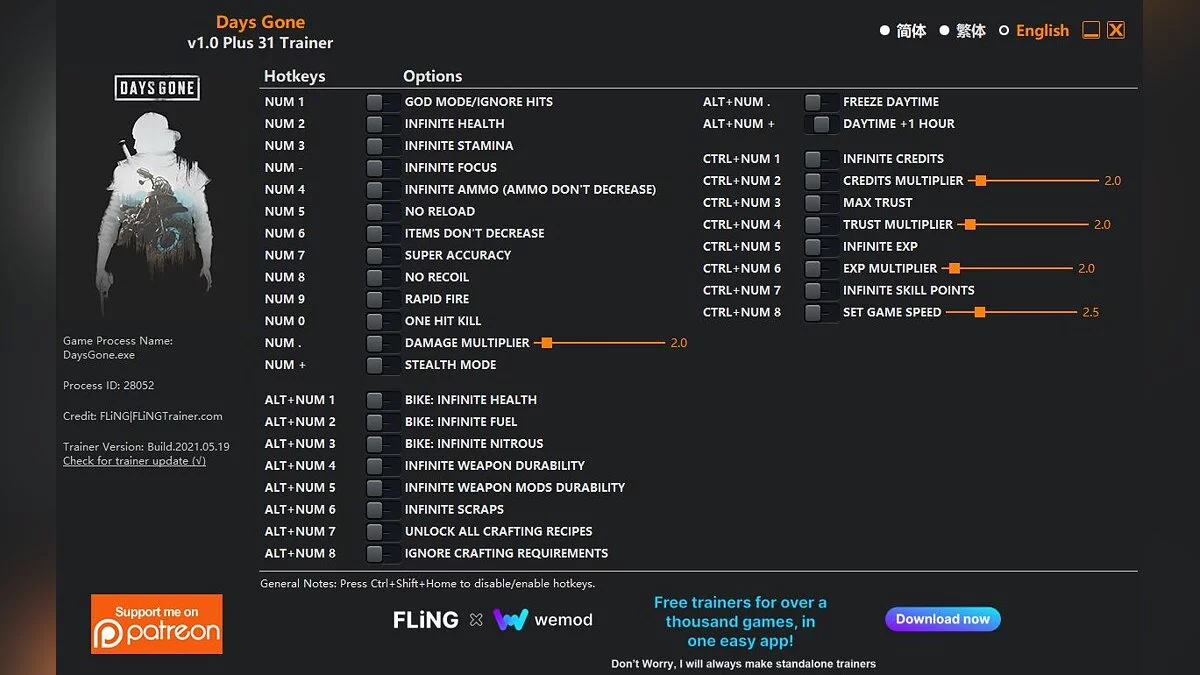Minimize the trainer window
Viewport: 1200px width, 675px height.
click(x=1091, y=30)
